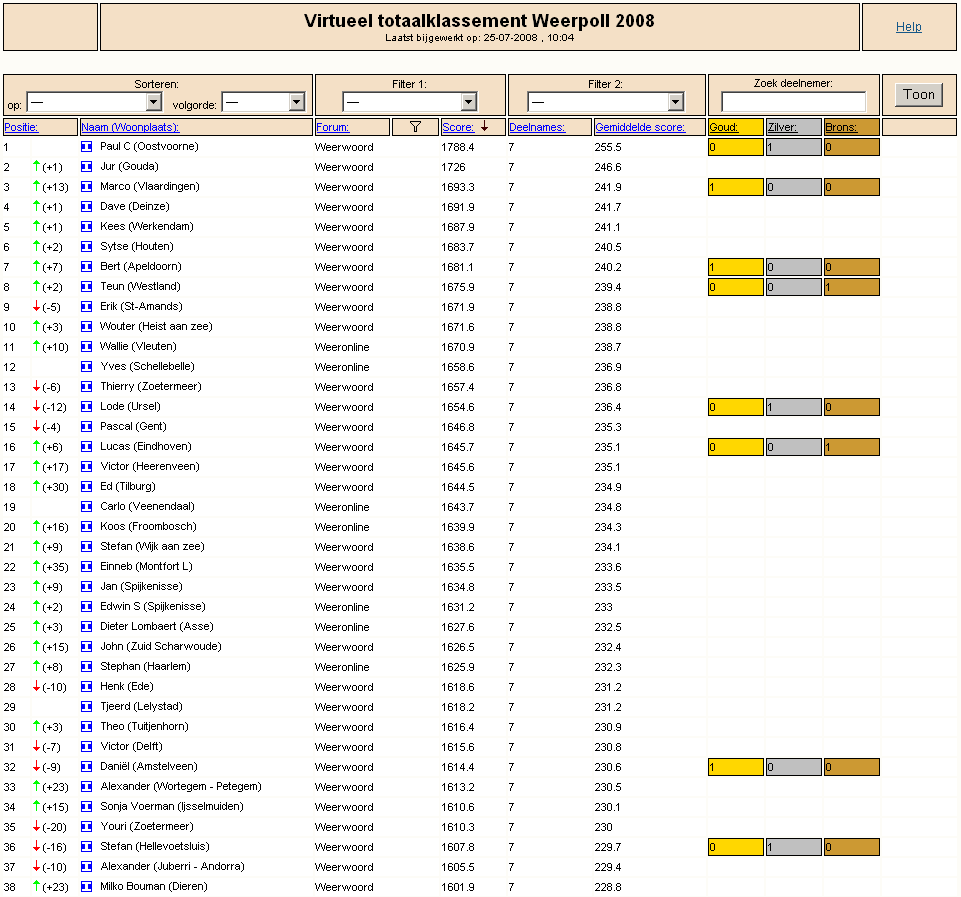Click the Naam (Woonplaats) column header

coord(130,127)
